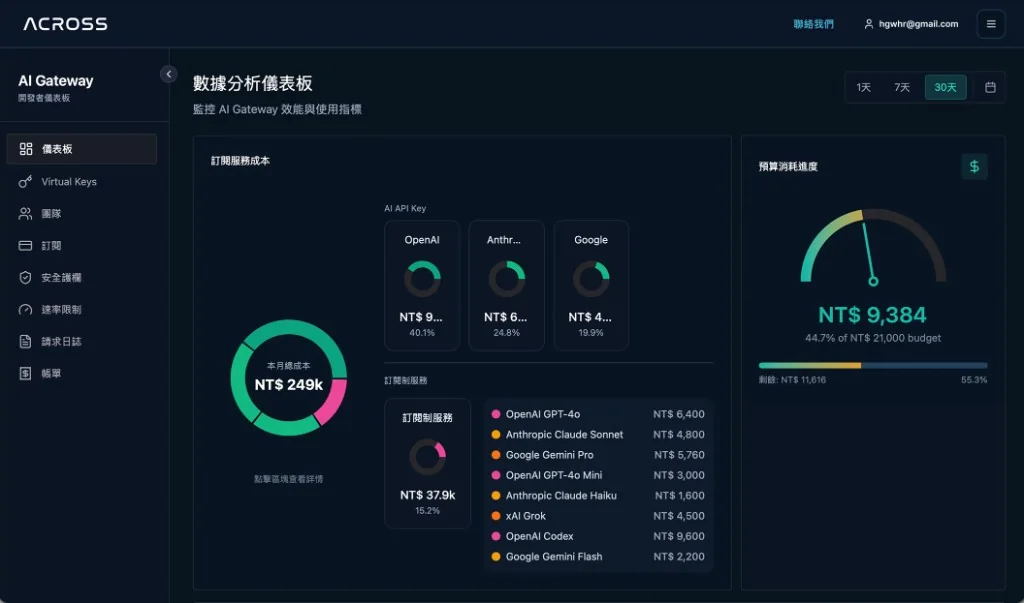
Task: Click the 預算消耗進度 panel heading
Action: click(788, 167)
